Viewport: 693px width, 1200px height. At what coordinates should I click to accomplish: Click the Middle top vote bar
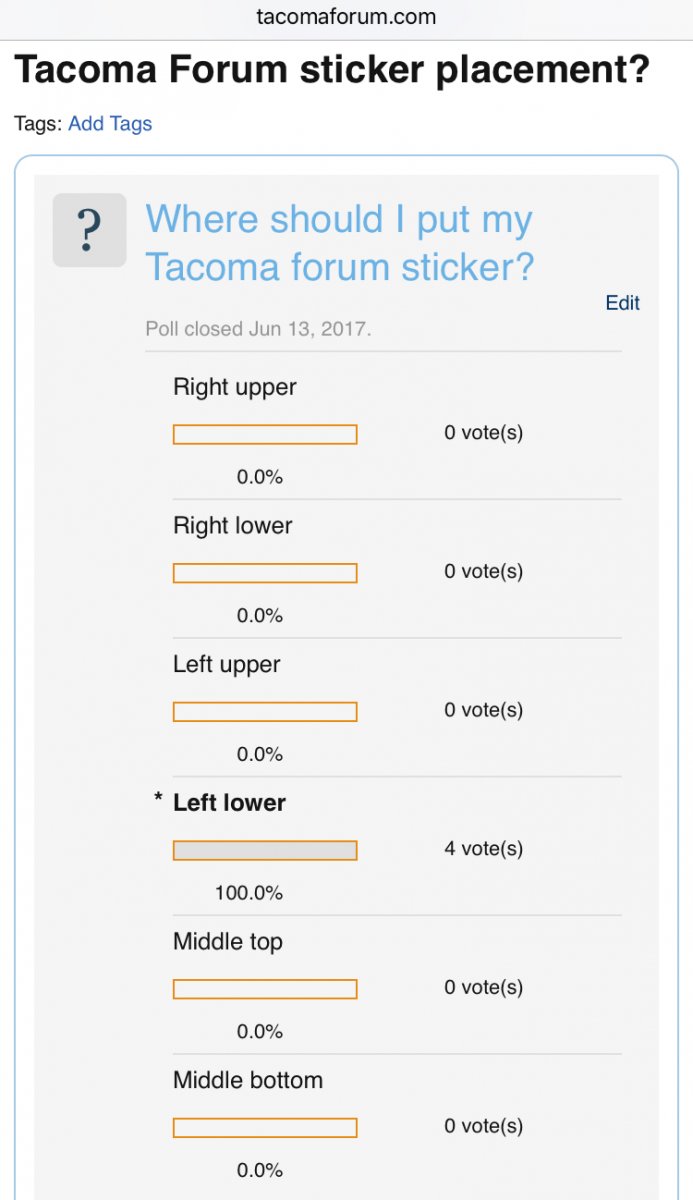coord(265,989)
